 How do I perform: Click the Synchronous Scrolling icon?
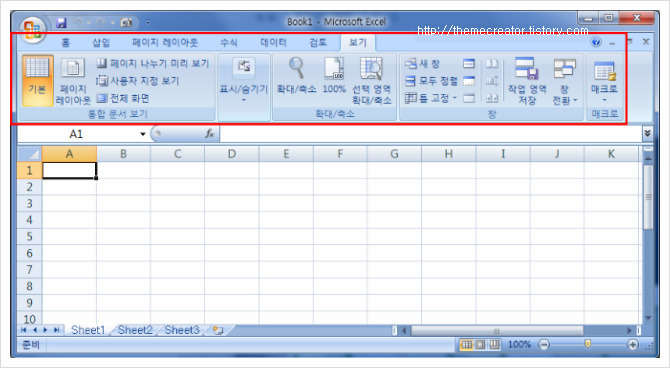(x=492, y=81)
